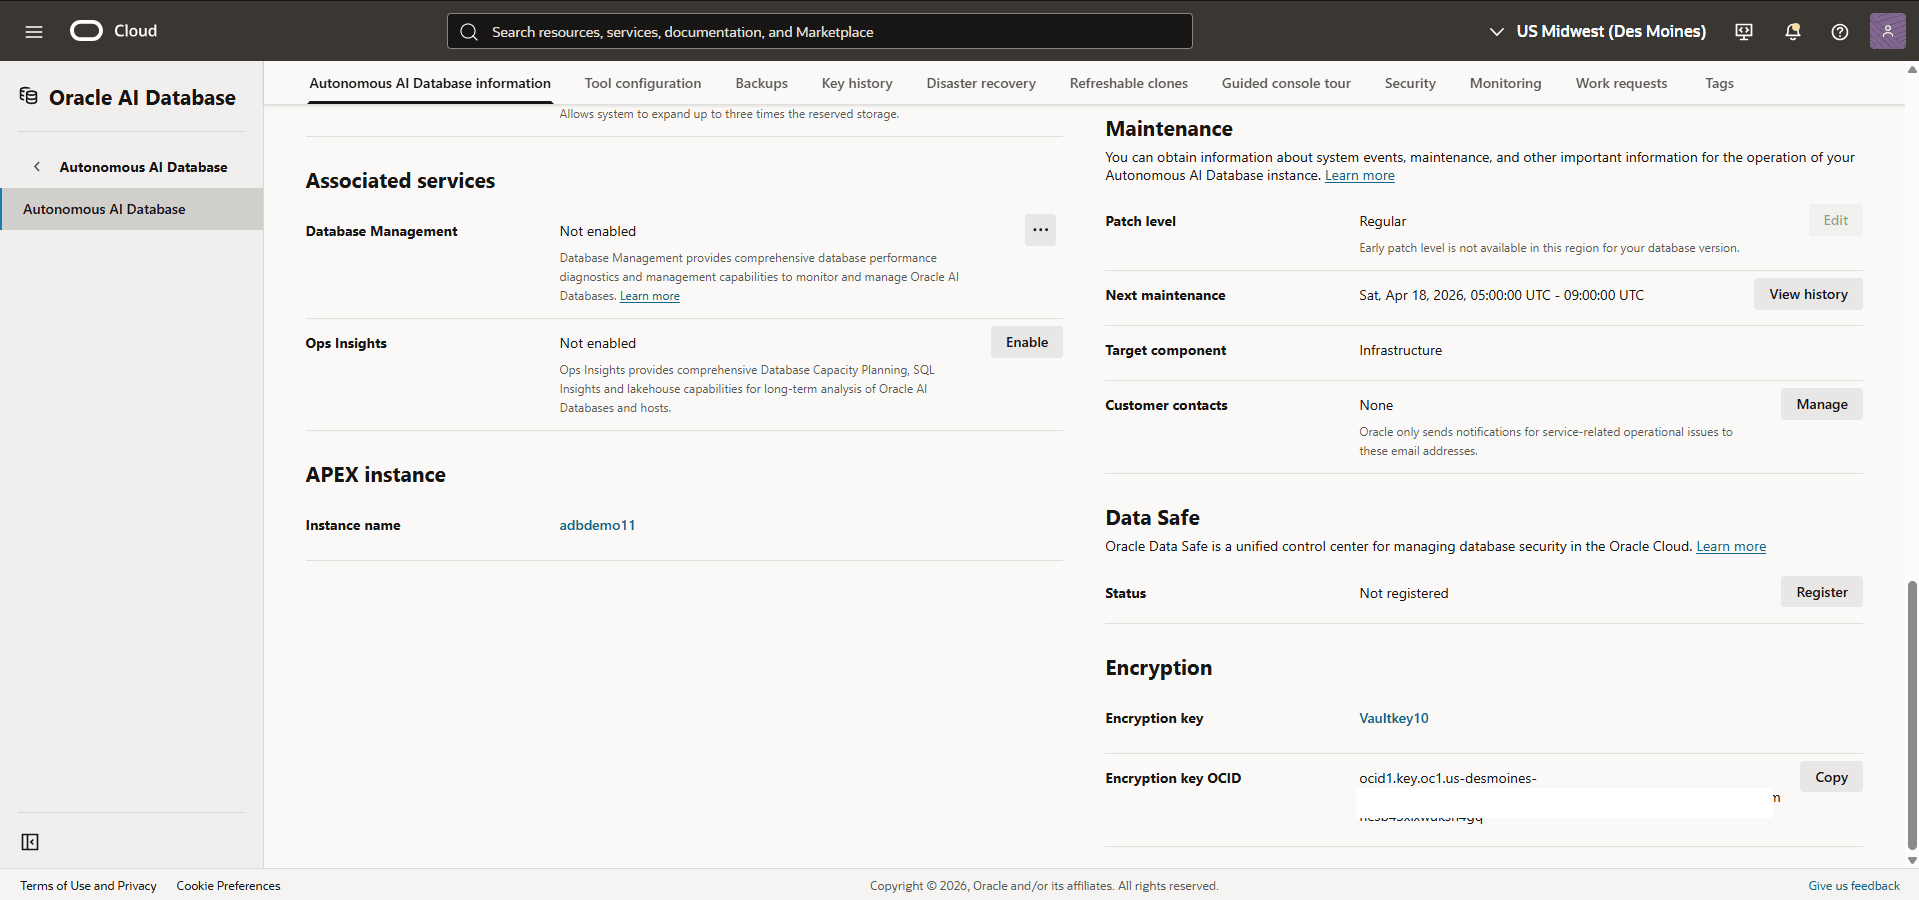Open the announcements bell icon

1792,32
